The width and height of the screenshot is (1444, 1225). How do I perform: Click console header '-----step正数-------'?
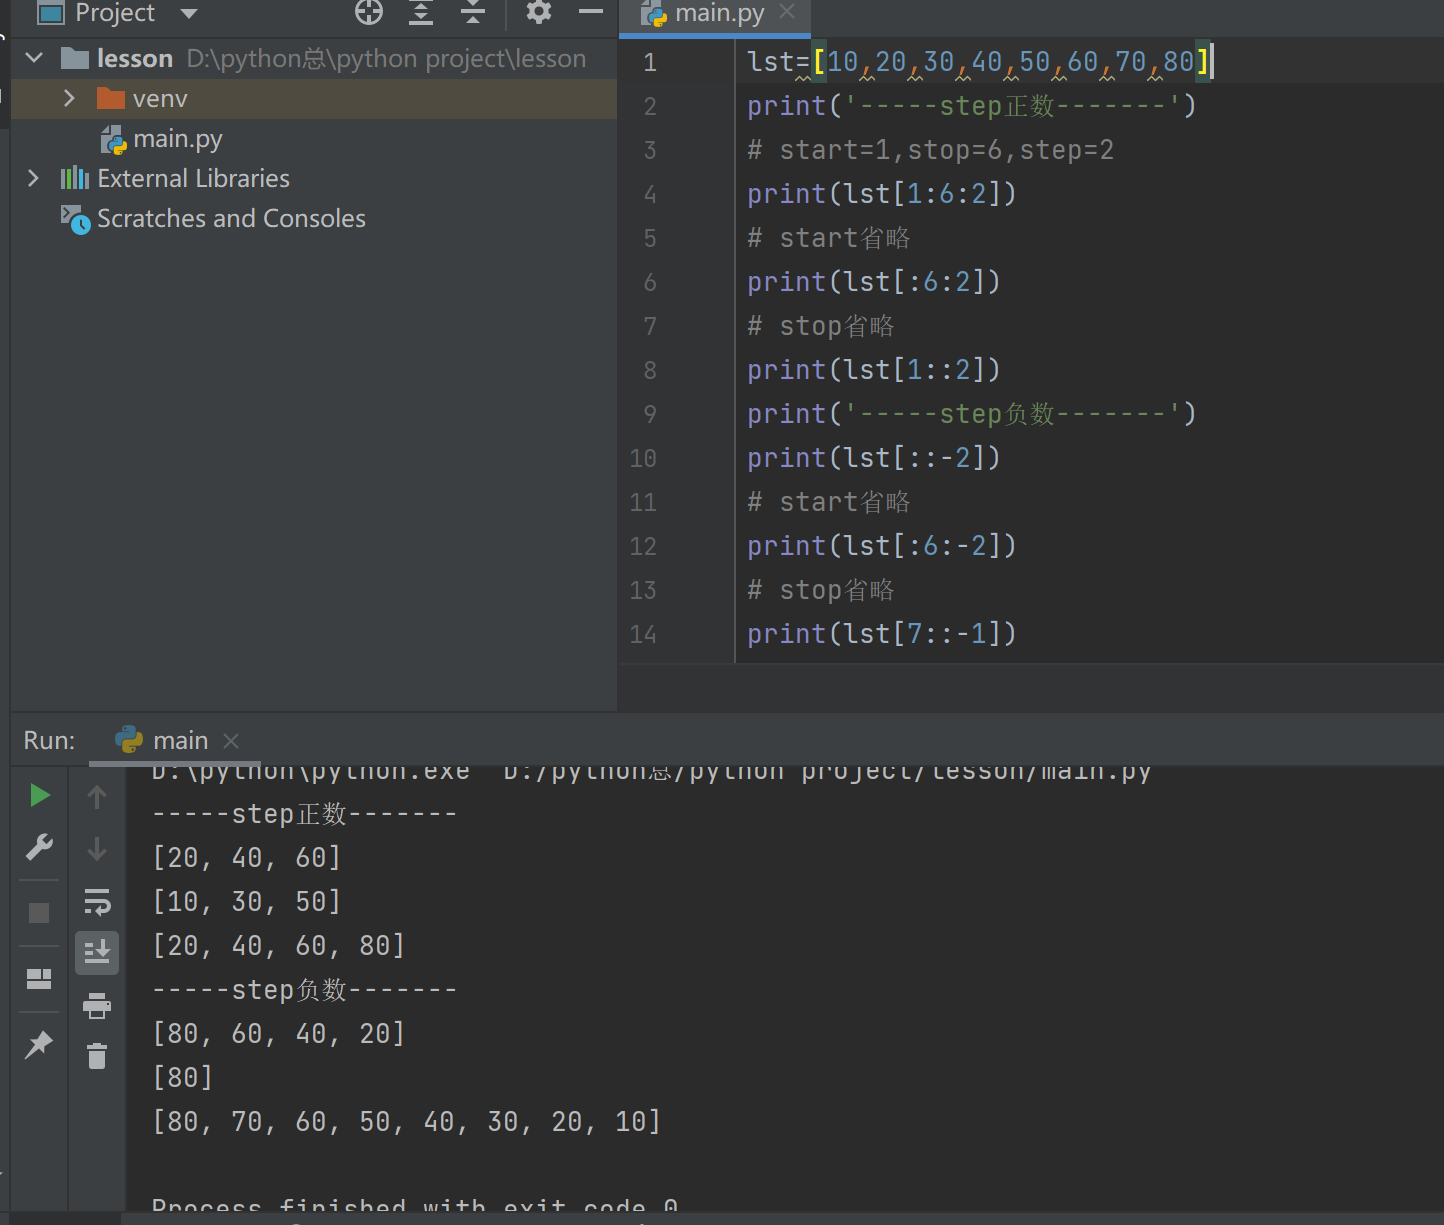[x=305, y=814]
